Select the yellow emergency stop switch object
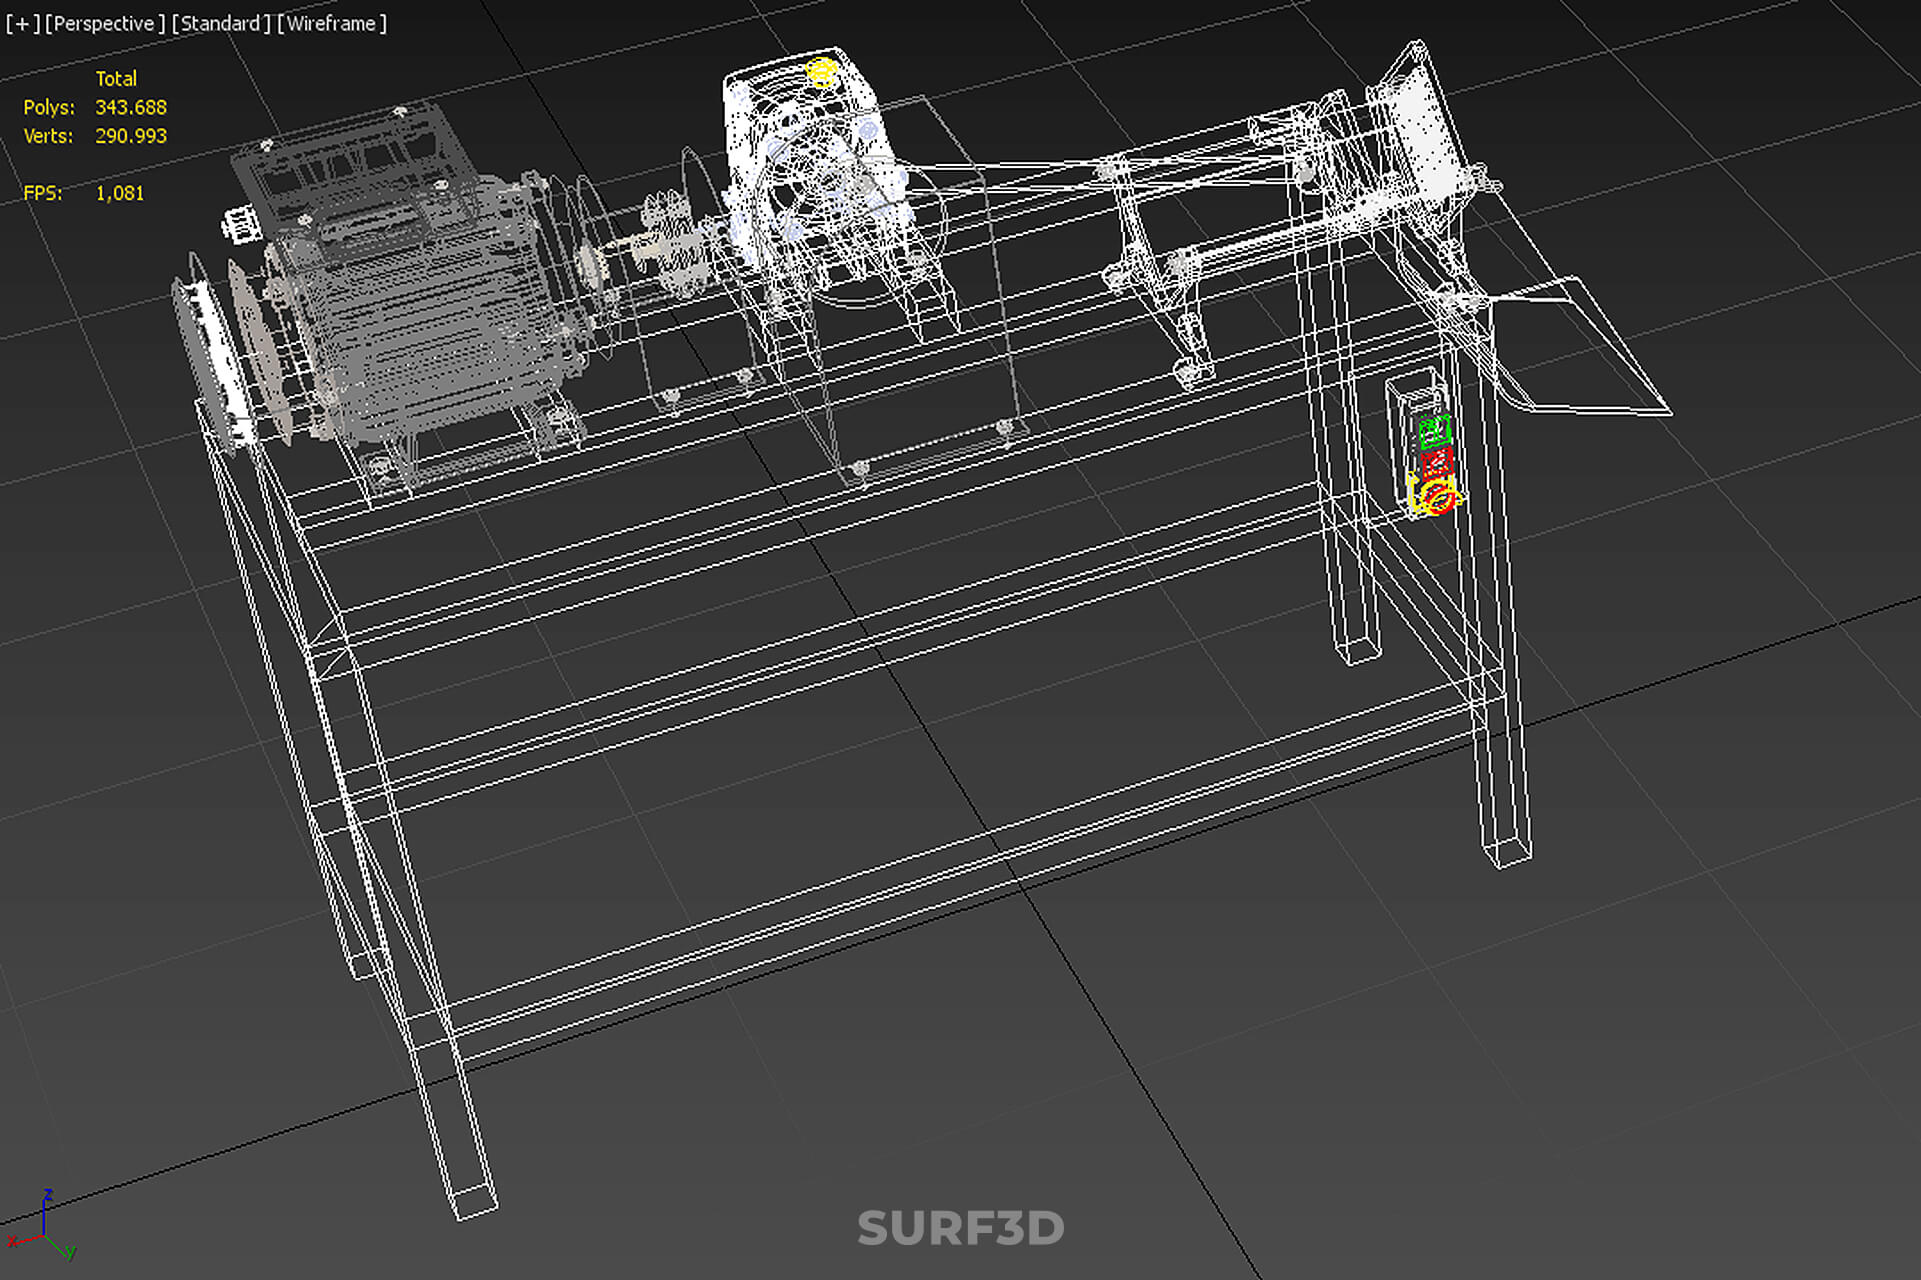Image resolution: width=1921 pixels, height=1280 pixels. (1436, 496)
